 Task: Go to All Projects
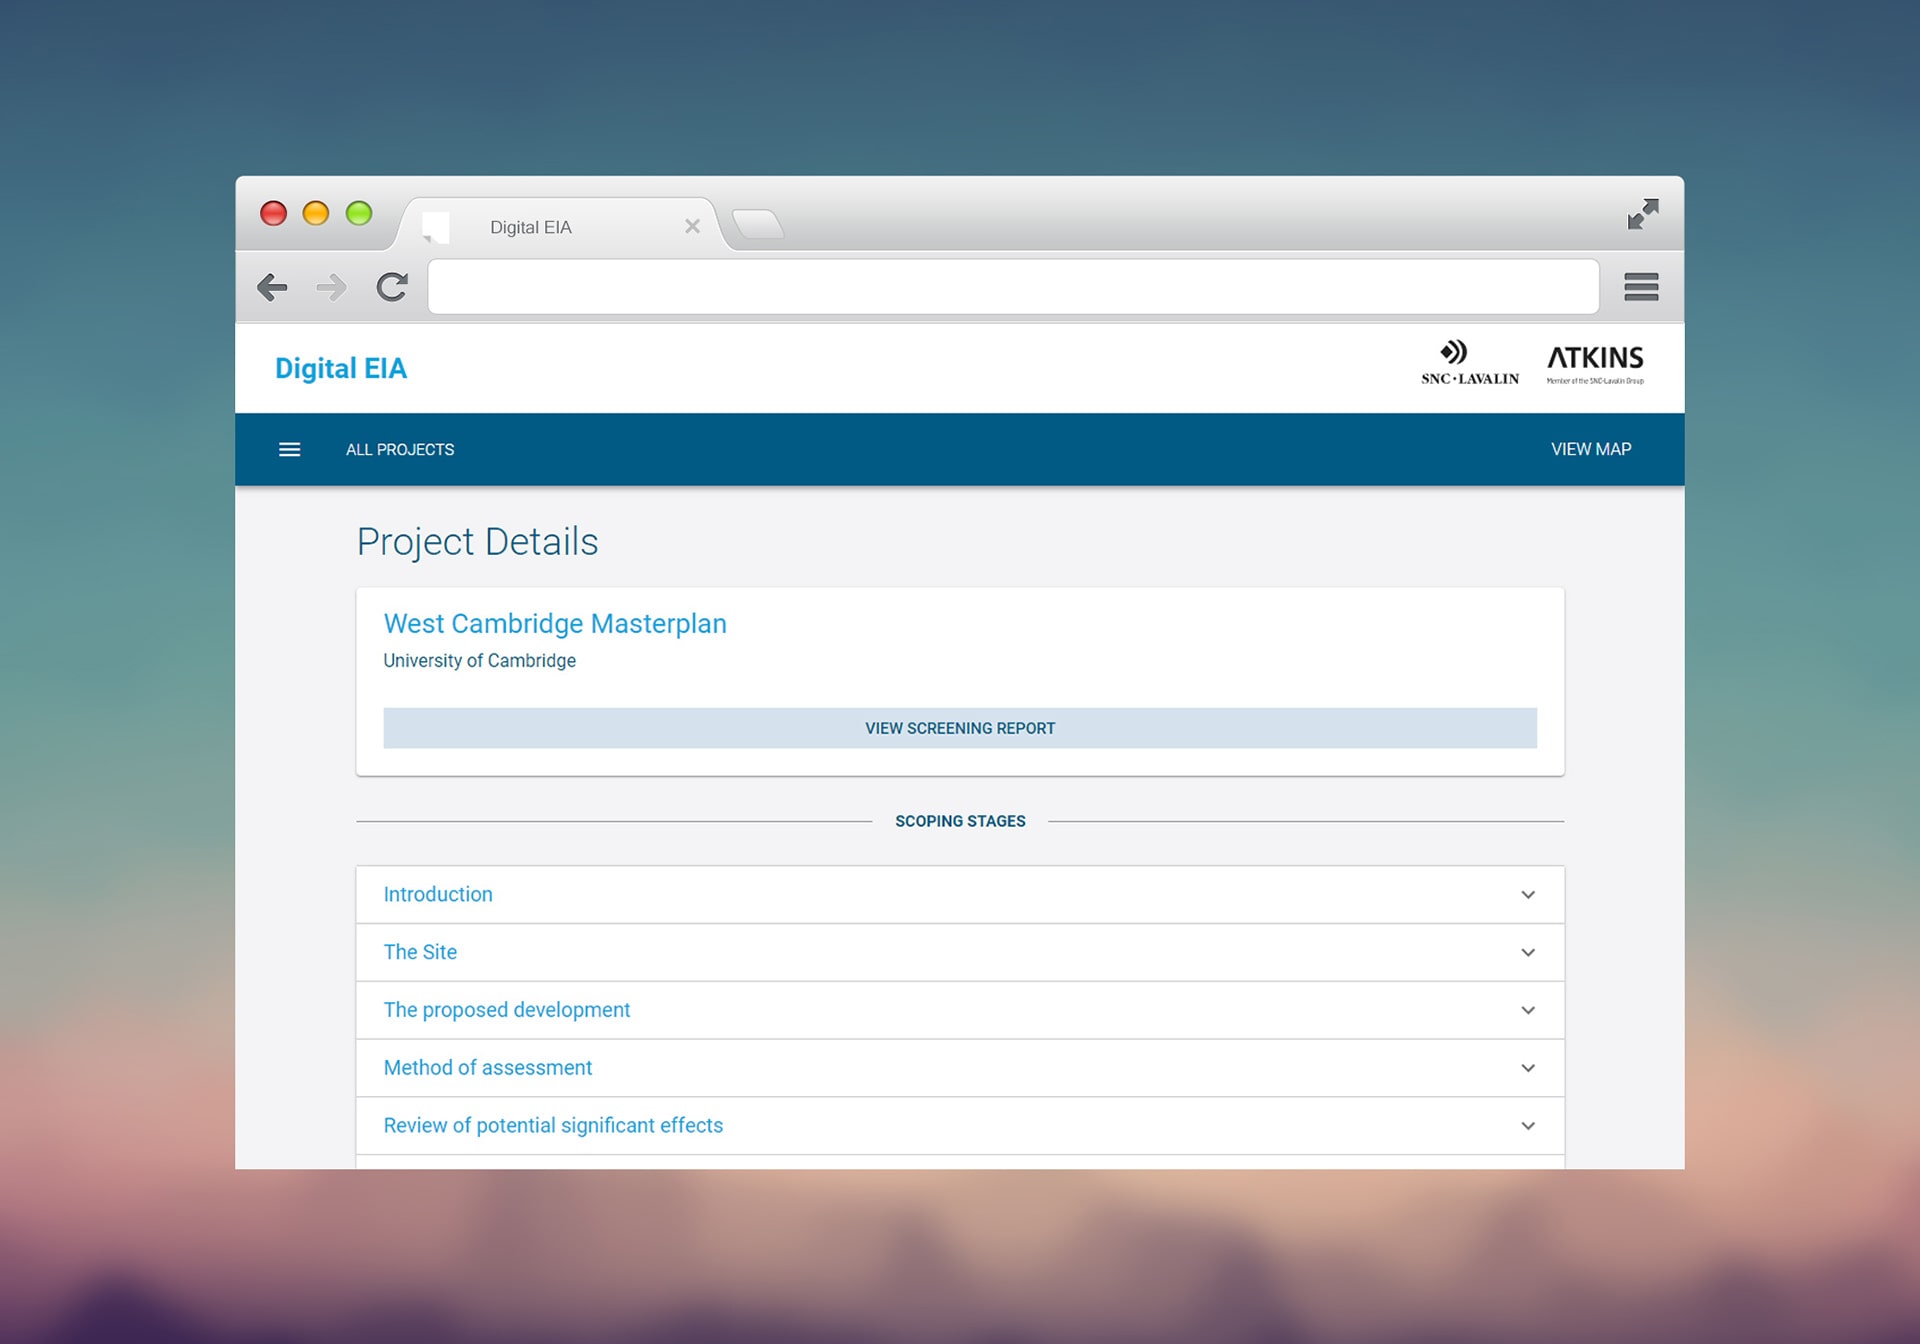pyautogui.click(x=400, y=450)
